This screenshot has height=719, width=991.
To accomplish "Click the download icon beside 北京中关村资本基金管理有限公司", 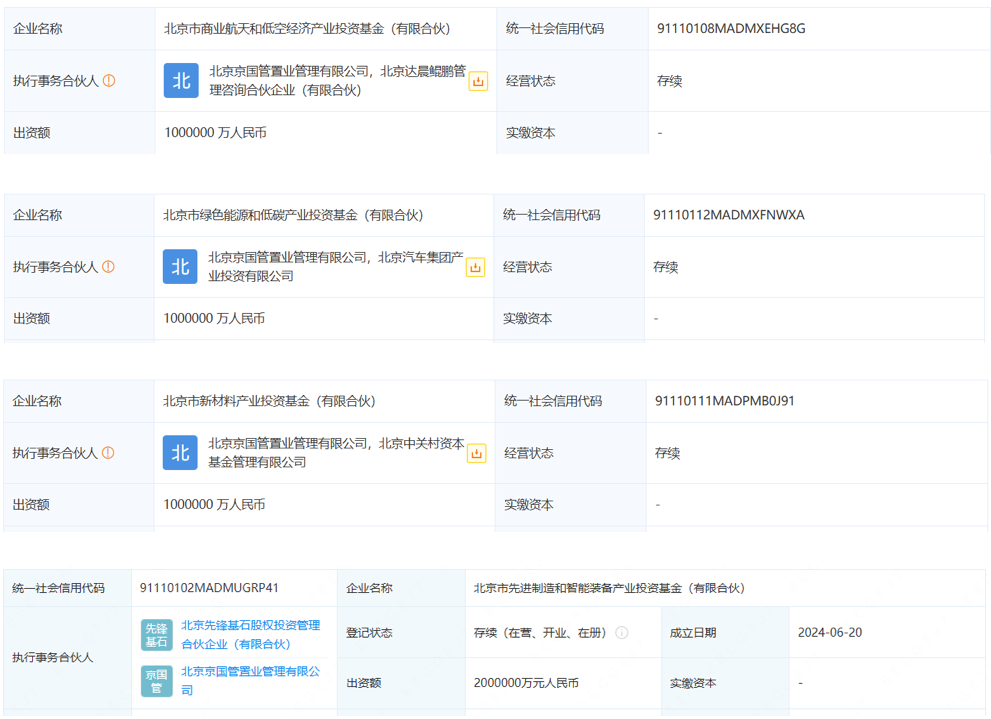I will [478, 452].
